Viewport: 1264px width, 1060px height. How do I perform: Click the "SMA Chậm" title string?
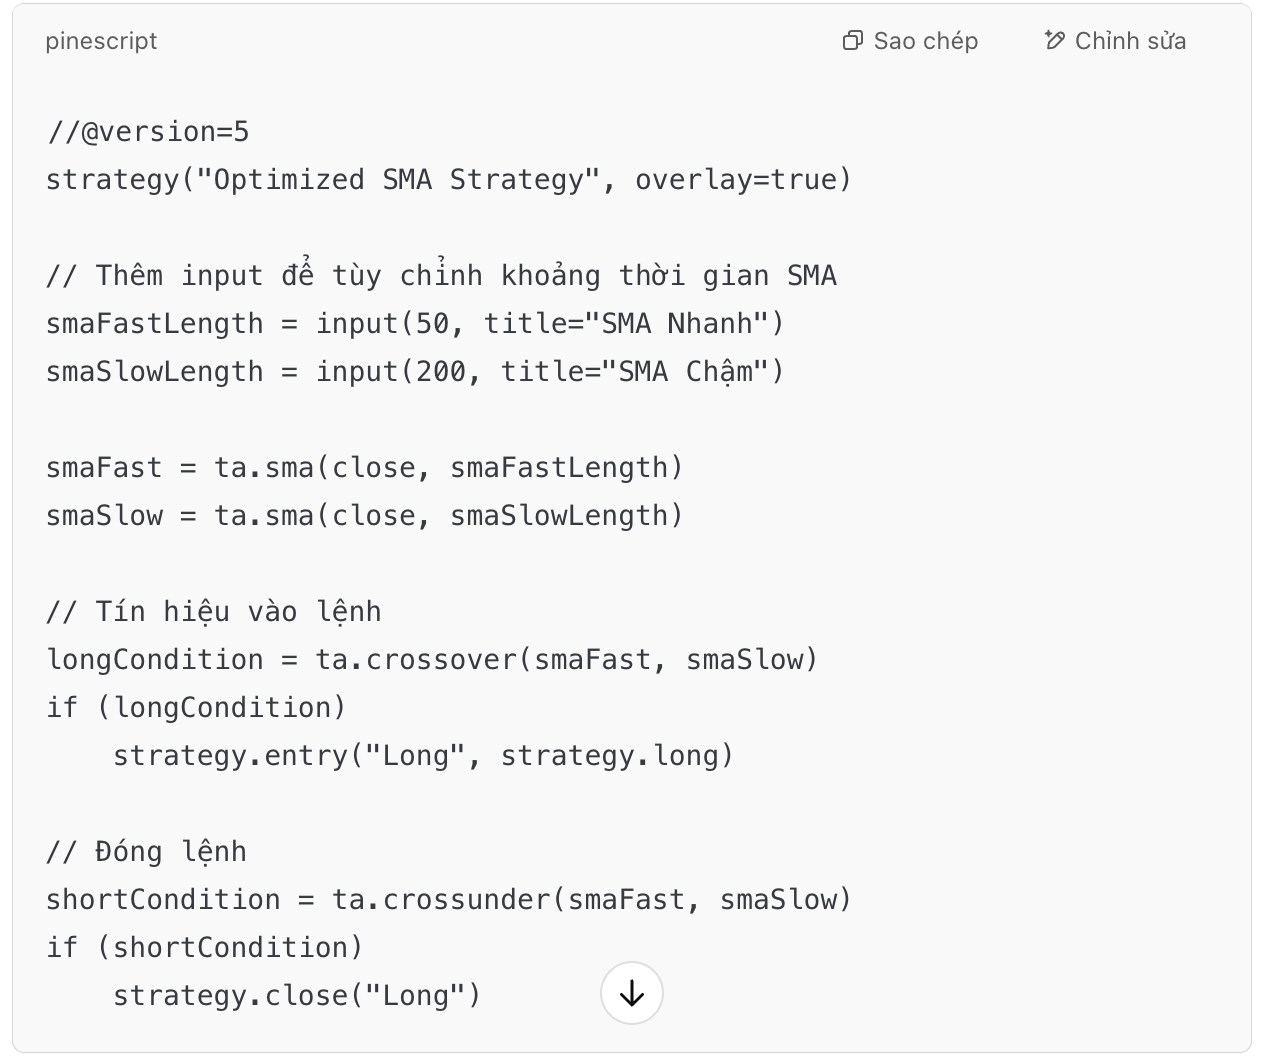tap(692, 372)
